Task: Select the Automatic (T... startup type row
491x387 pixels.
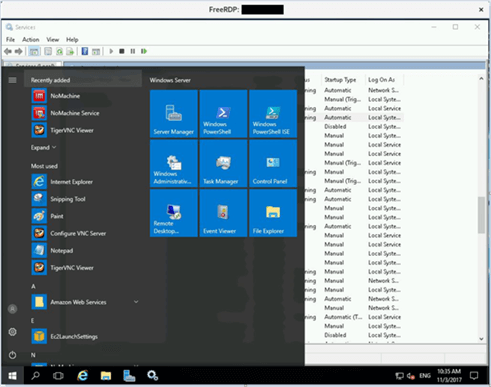Action: (343, 317)
